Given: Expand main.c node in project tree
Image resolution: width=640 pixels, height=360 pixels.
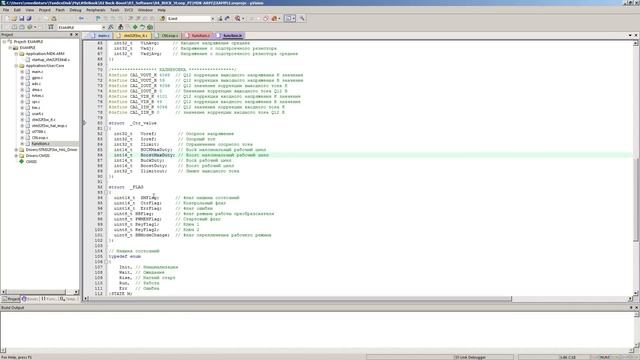Looking at the screenshot, I should [x=22, y=71].
